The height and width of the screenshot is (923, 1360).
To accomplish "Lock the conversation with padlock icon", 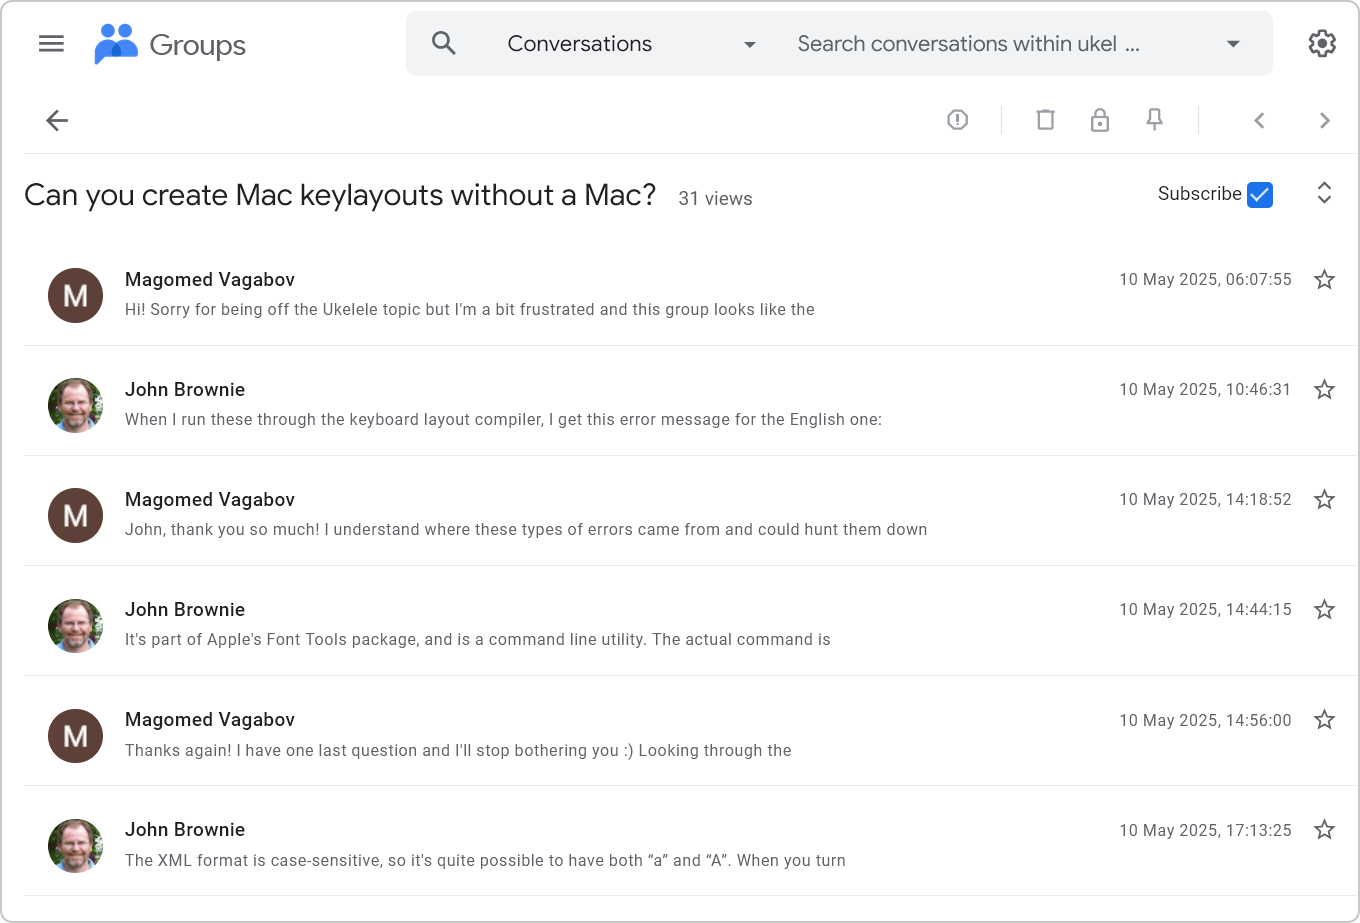I will pyautogui.click(x=1100, y=120).
